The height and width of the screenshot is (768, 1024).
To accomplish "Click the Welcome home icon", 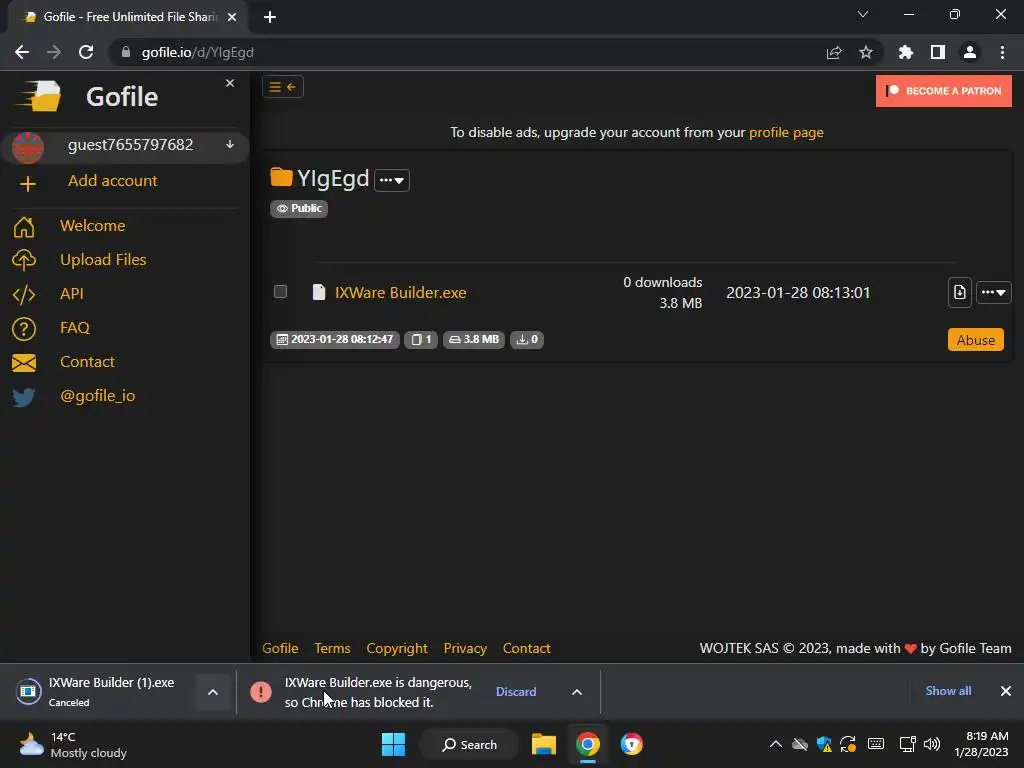I will click(24, 227).
